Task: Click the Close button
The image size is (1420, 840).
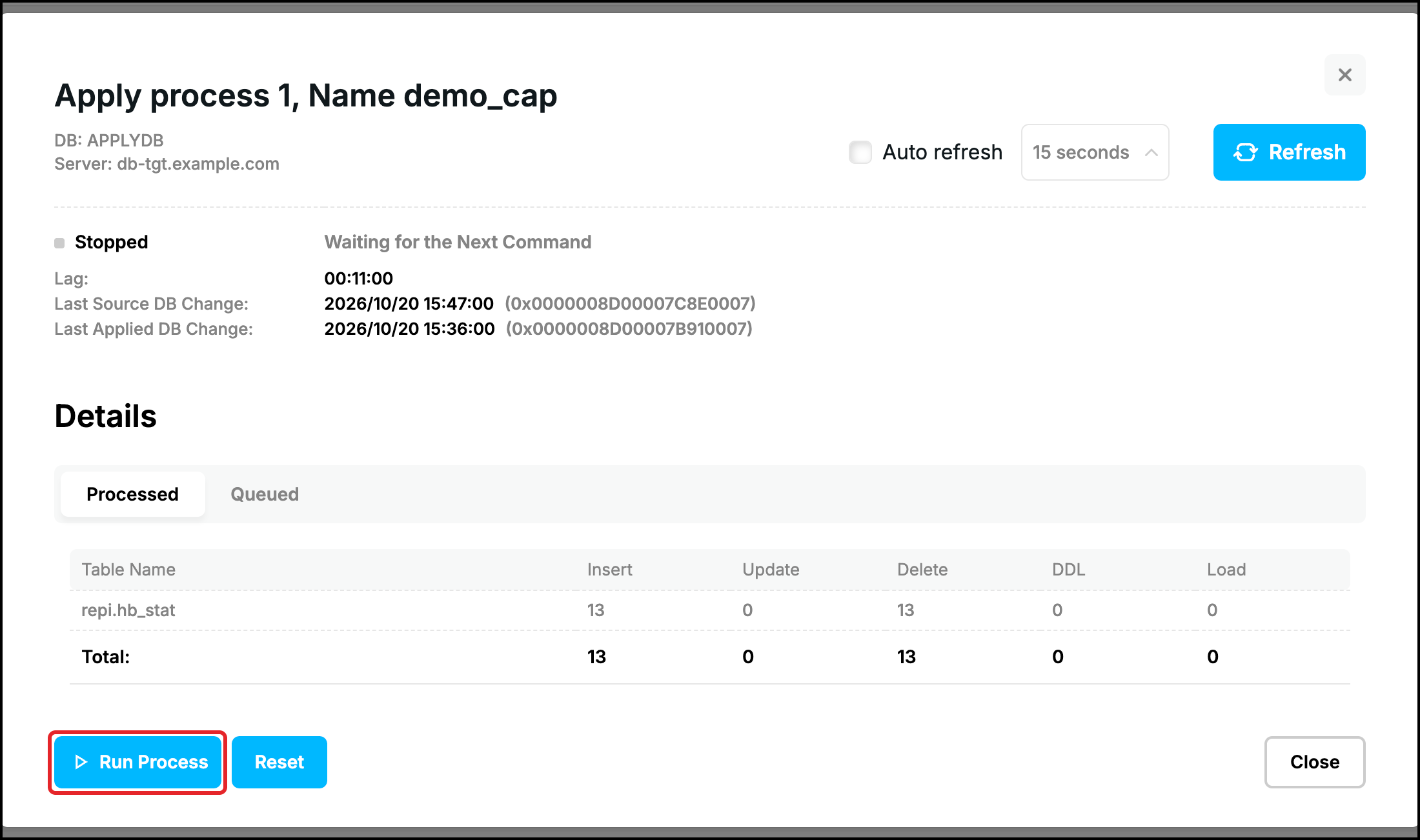Action: click(1315, 762)
